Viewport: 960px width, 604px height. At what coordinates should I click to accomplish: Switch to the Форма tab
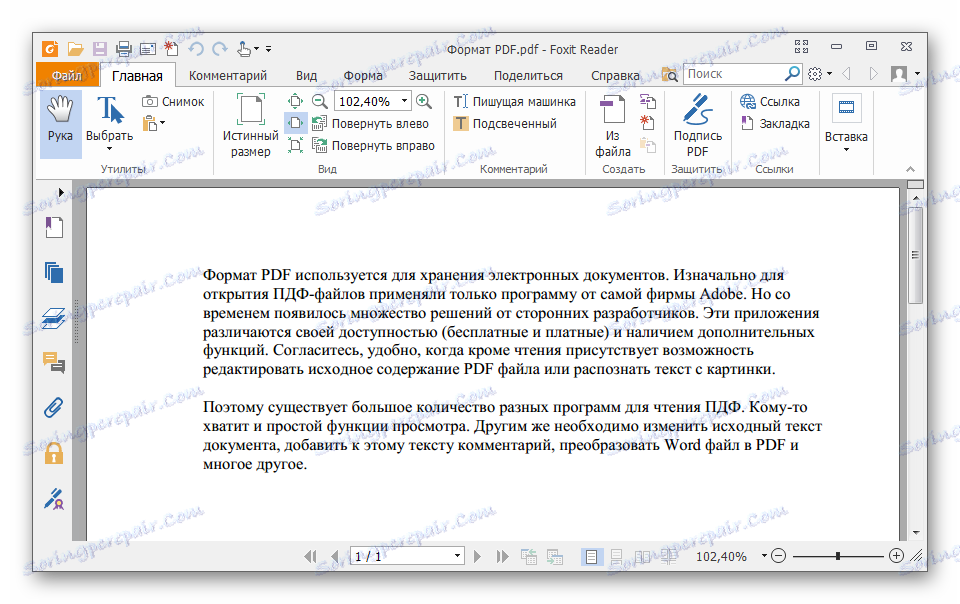[362, 75]
